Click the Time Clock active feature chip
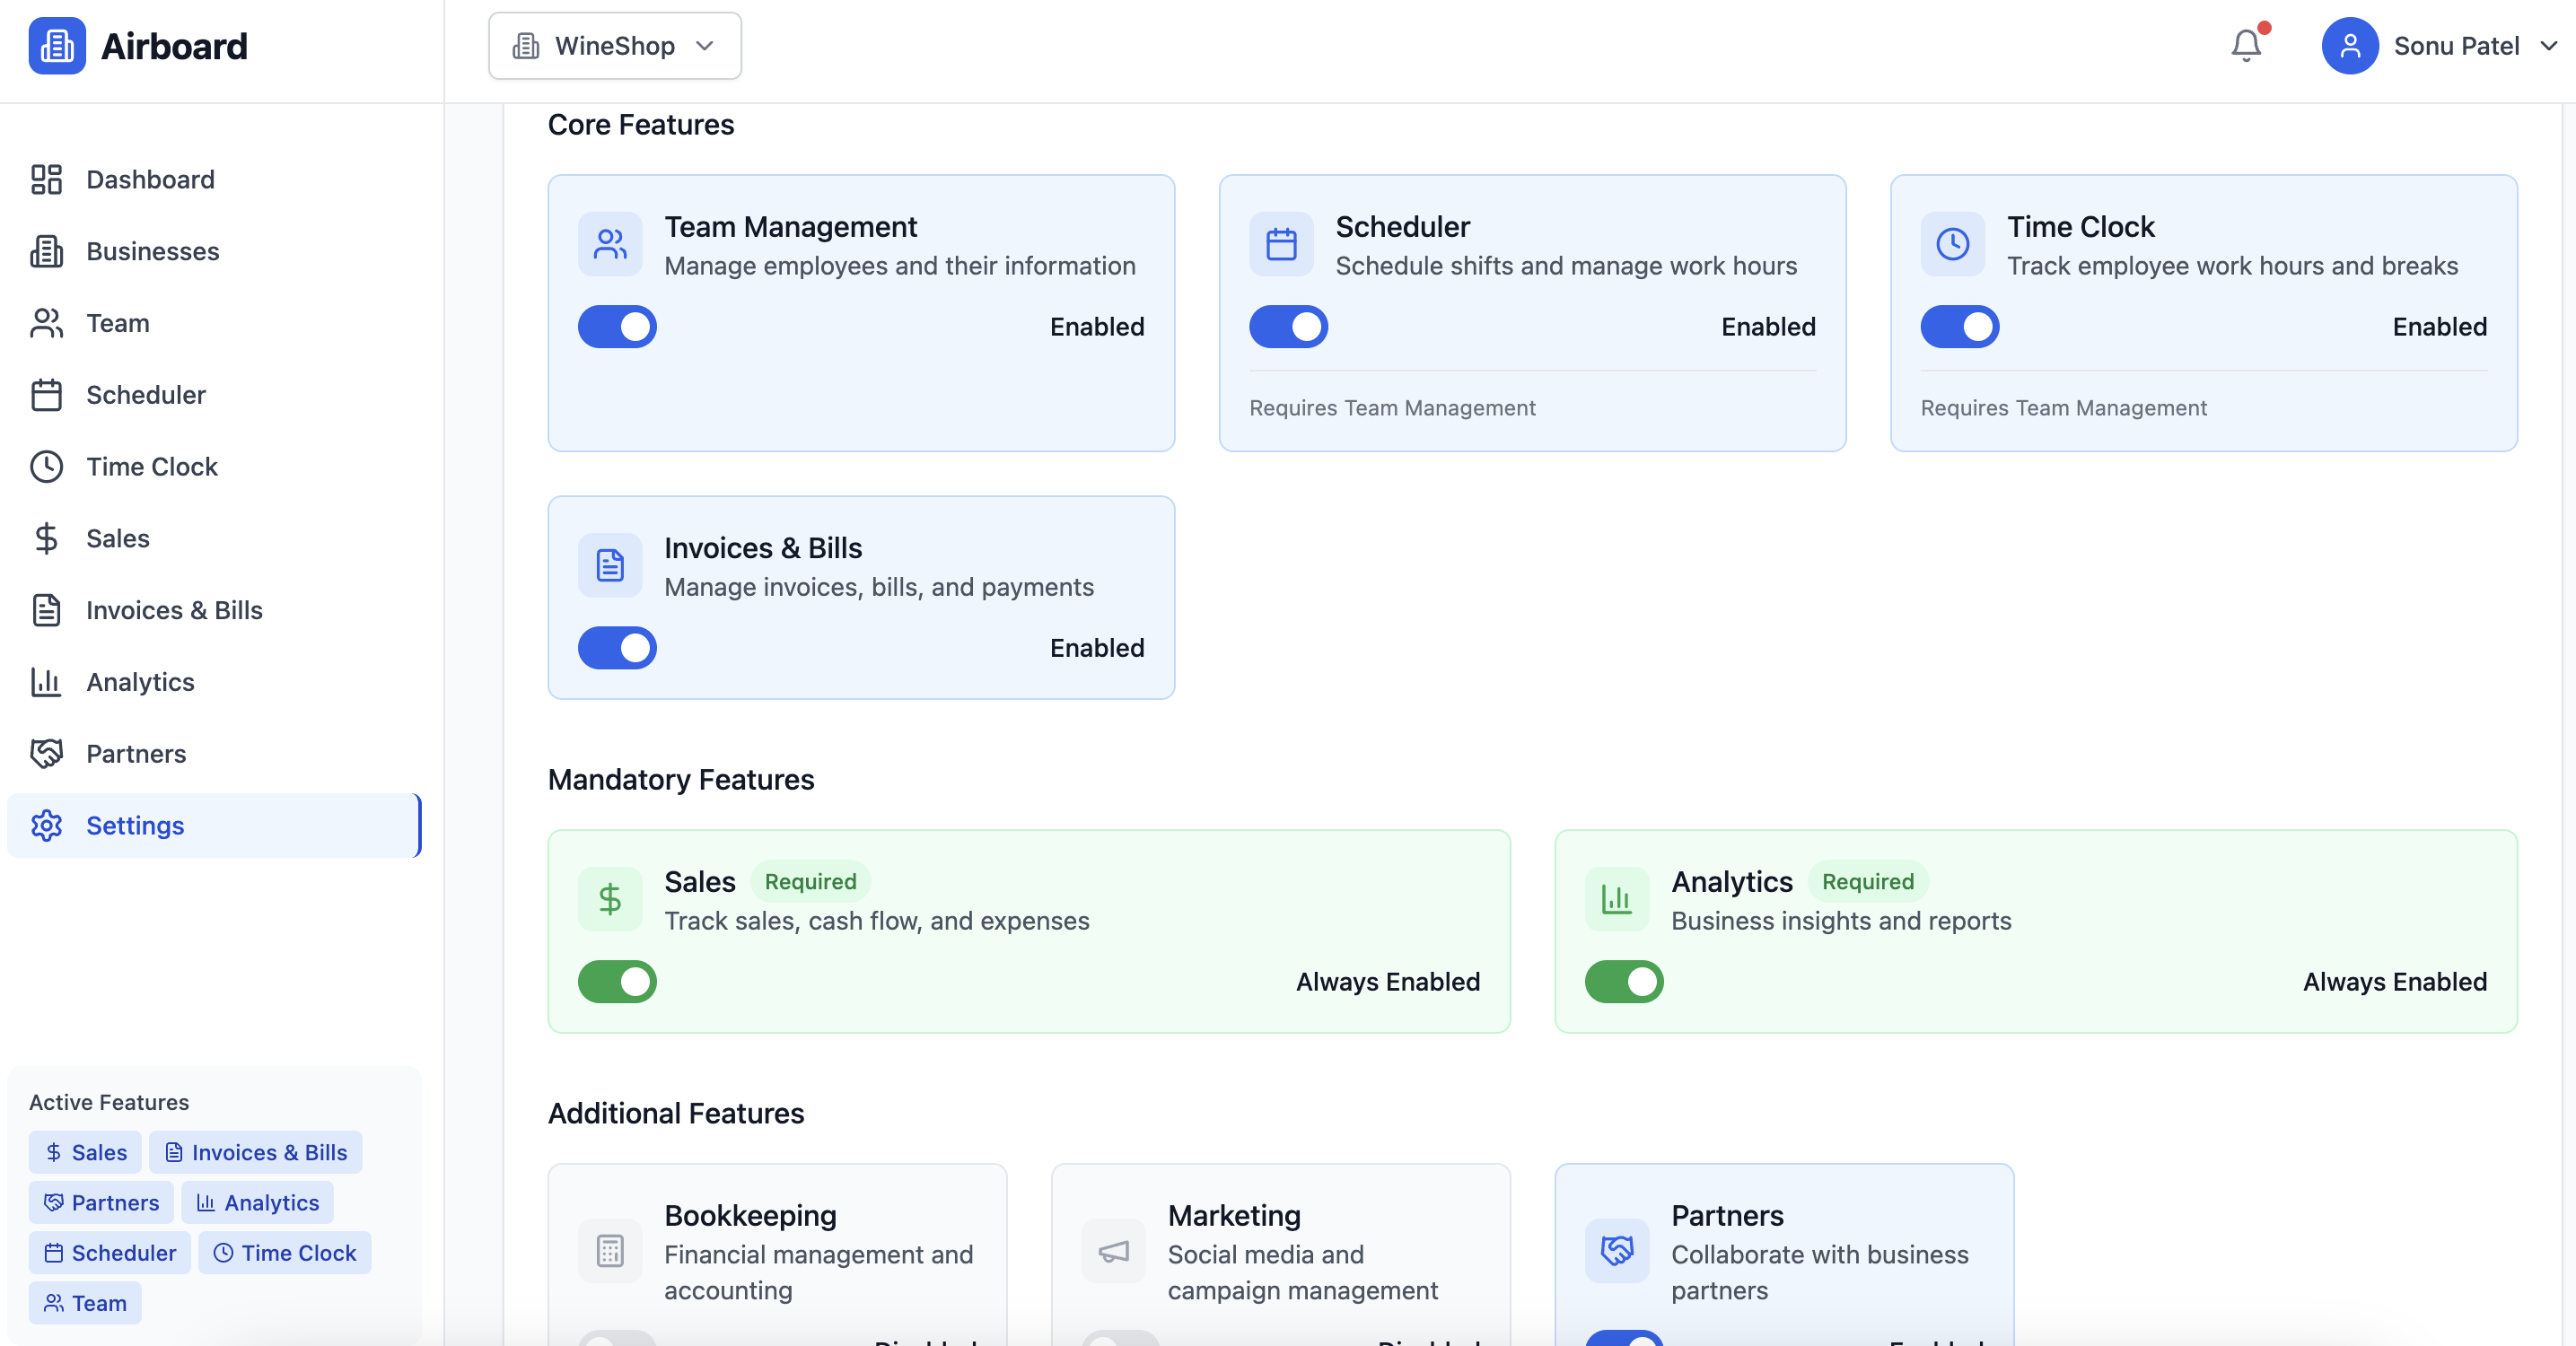This screenshot has height=1346, width=2576. (285, 1252)
